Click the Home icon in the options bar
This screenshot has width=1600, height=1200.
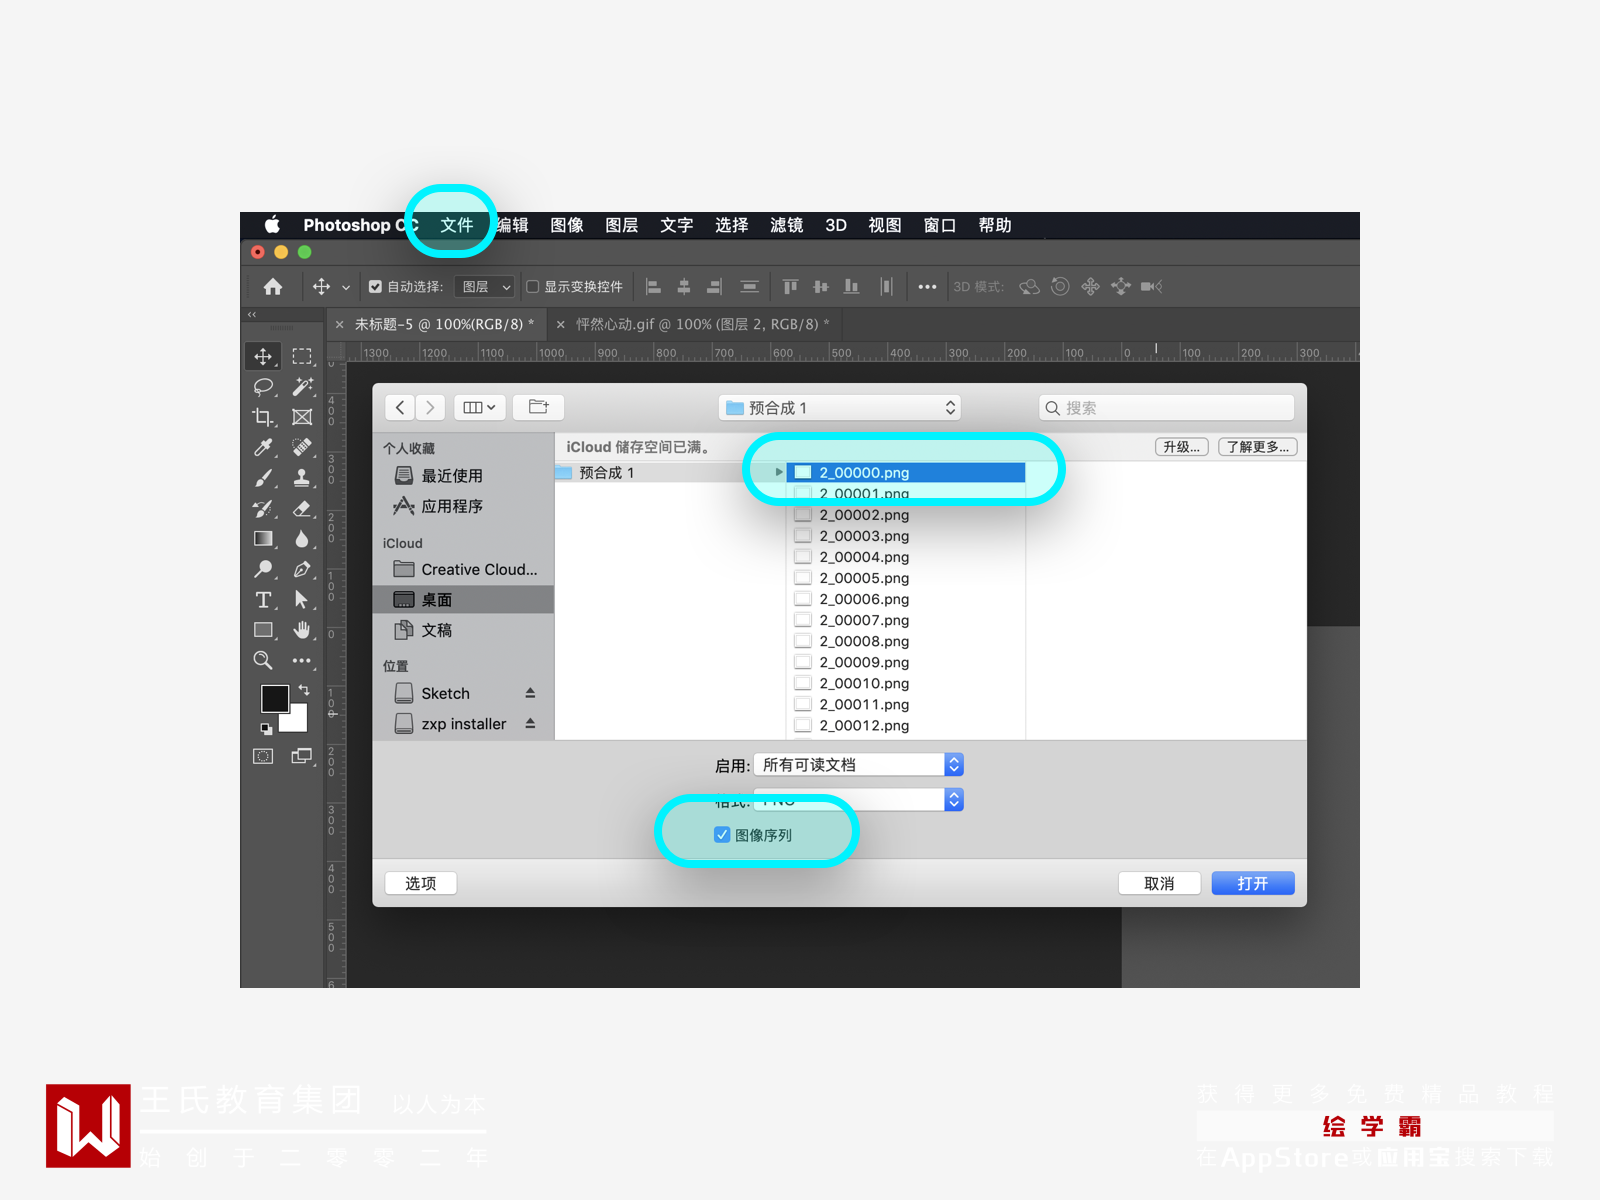(x=273, y=287)
